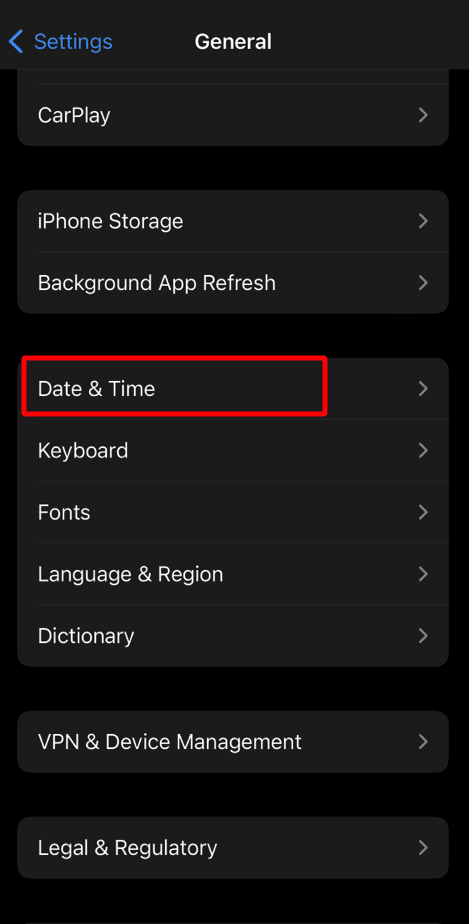
Task: Click the chevron next to CarPlay
Action: pyautogui.click(x=423, y=115)
